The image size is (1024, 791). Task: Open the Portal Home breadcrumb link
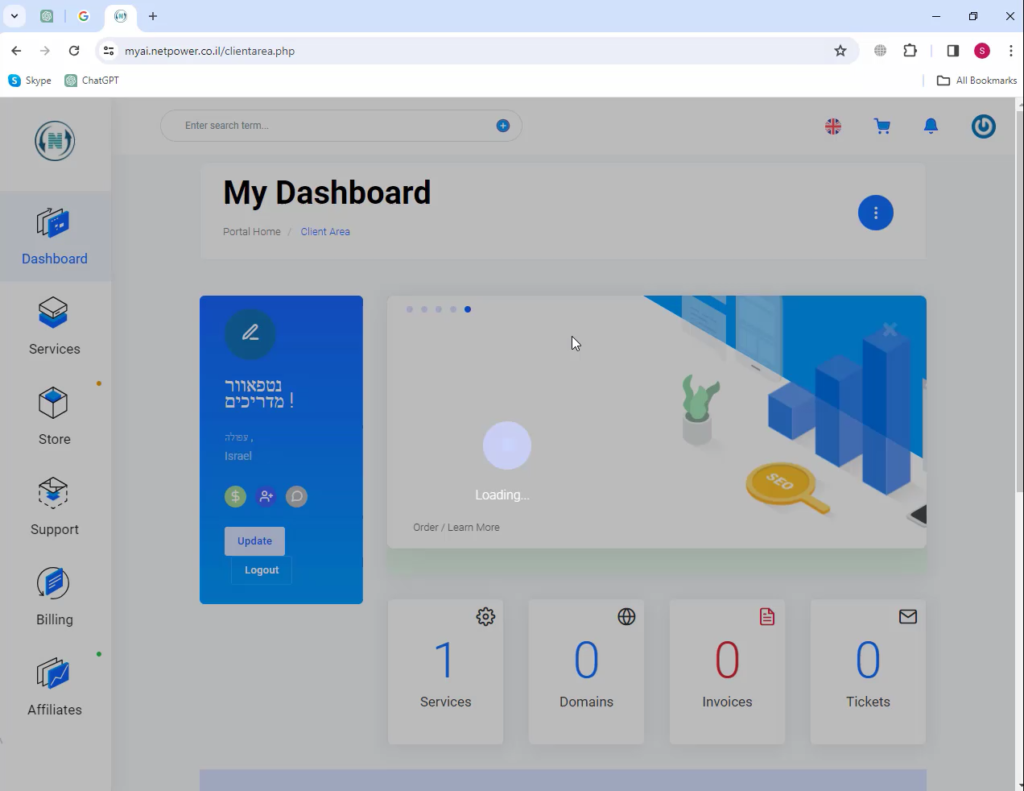(252, 232)
